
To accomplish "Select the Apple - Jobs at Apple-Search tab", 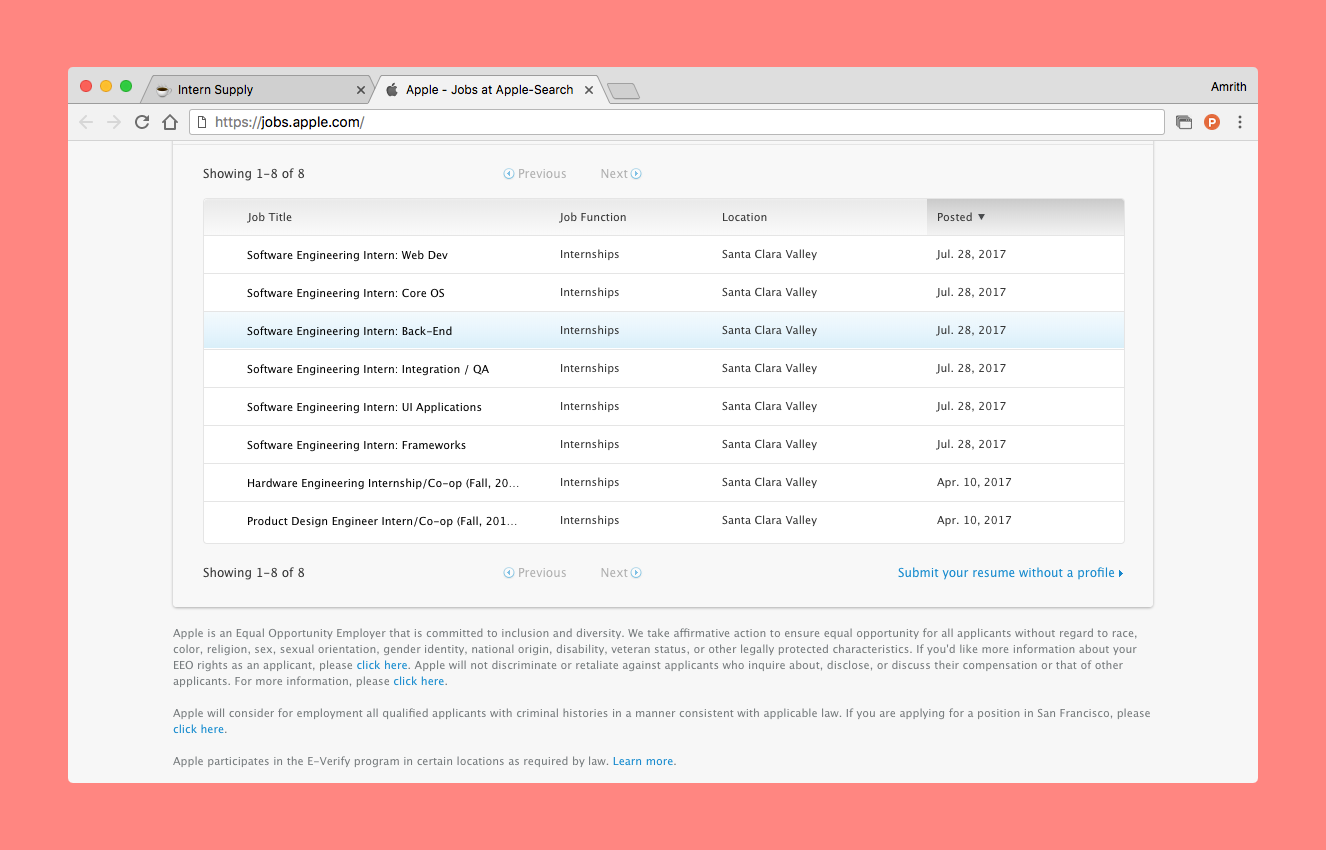I will click(x=489, y=89).
